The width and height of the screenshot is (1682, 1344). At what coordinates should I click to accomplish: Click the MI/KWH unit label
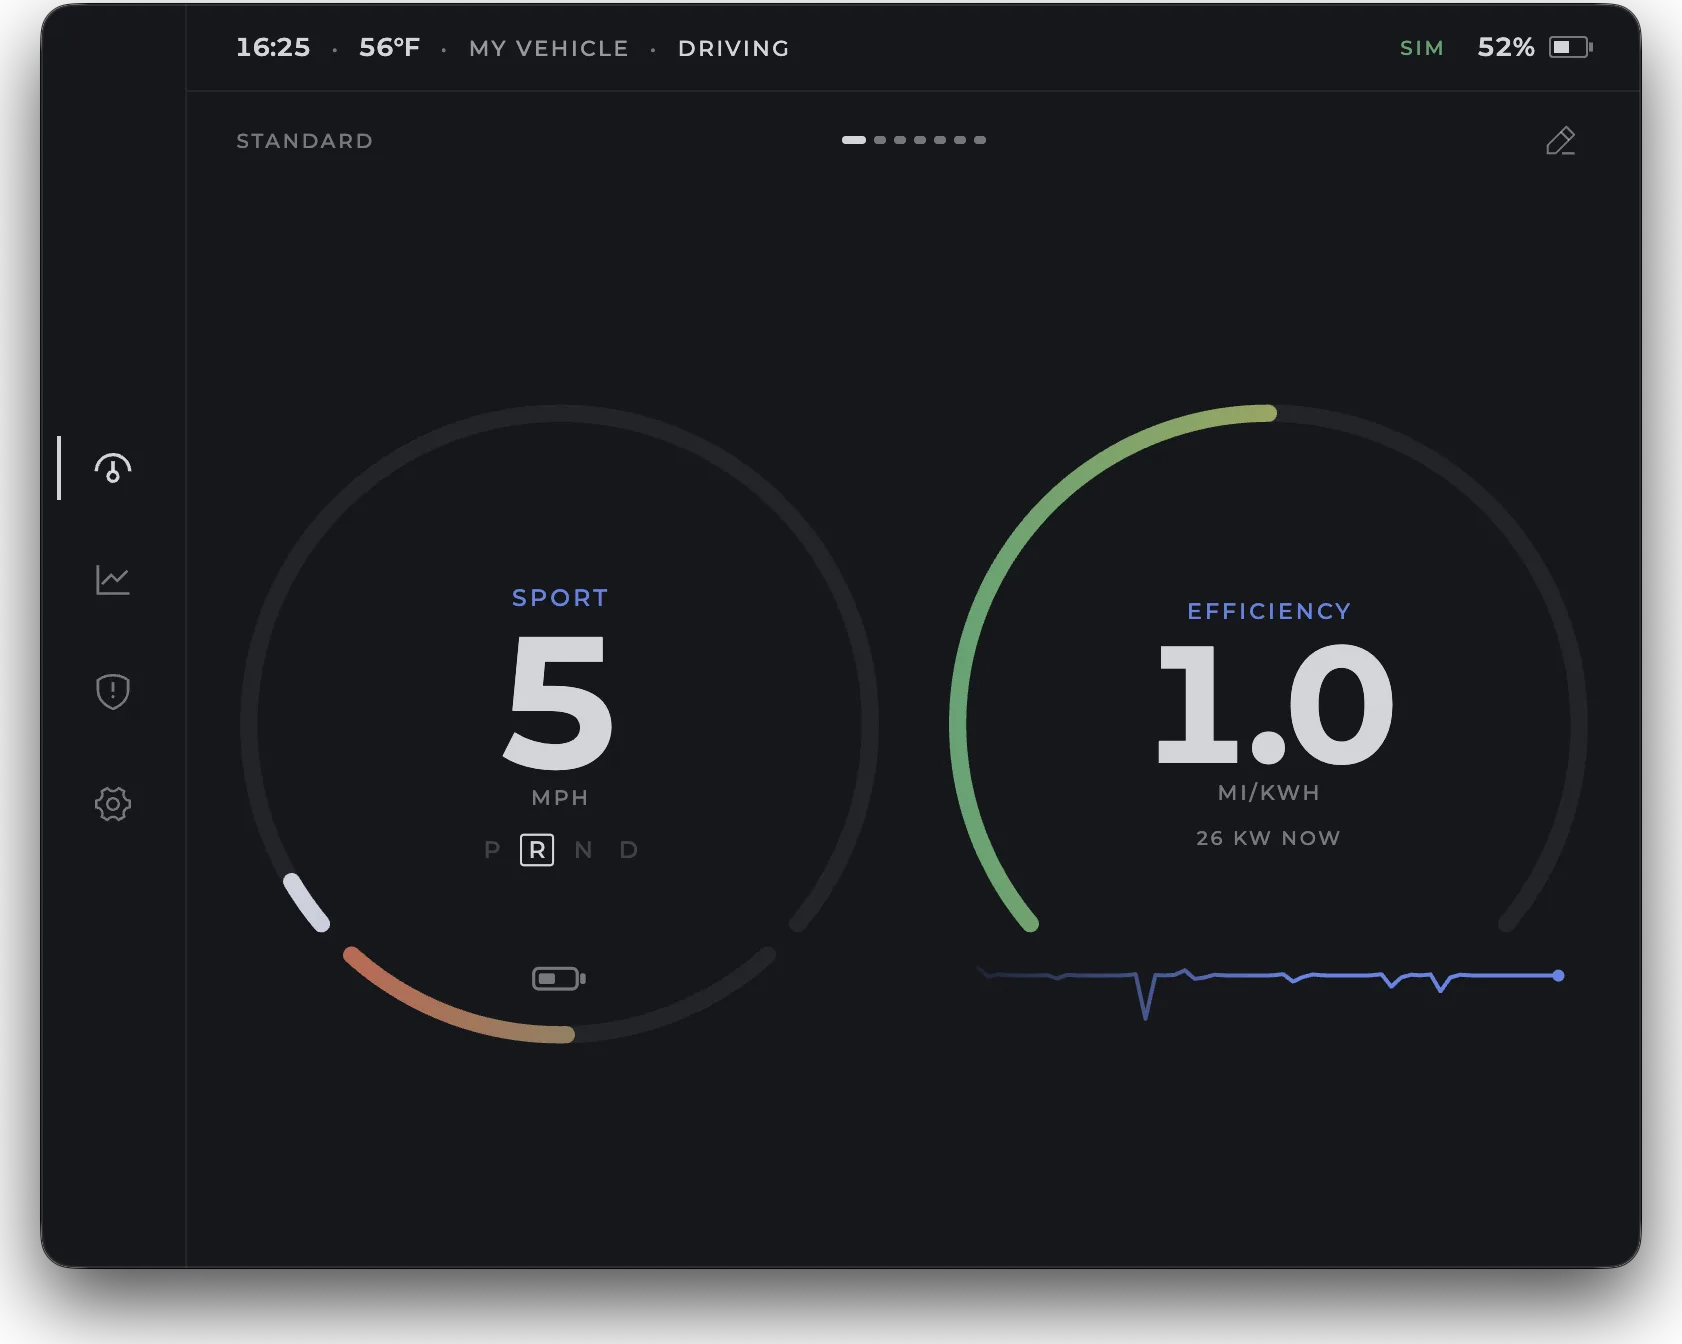click(x=1269, y=793)
